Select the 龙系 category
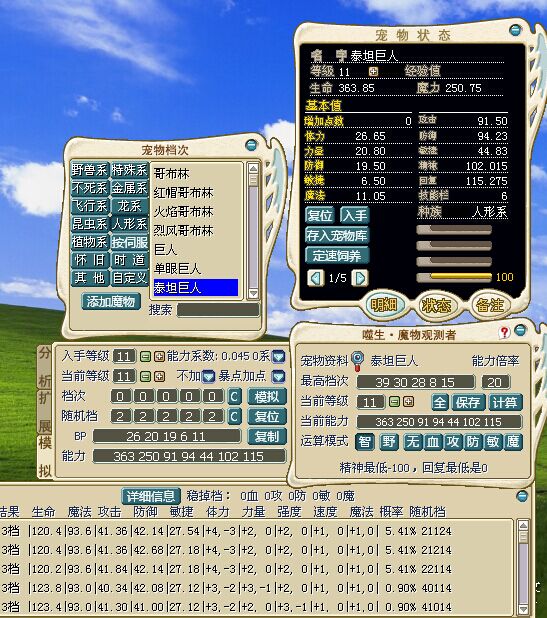Screen dimensions: 547x618 [x=129, y=206]
